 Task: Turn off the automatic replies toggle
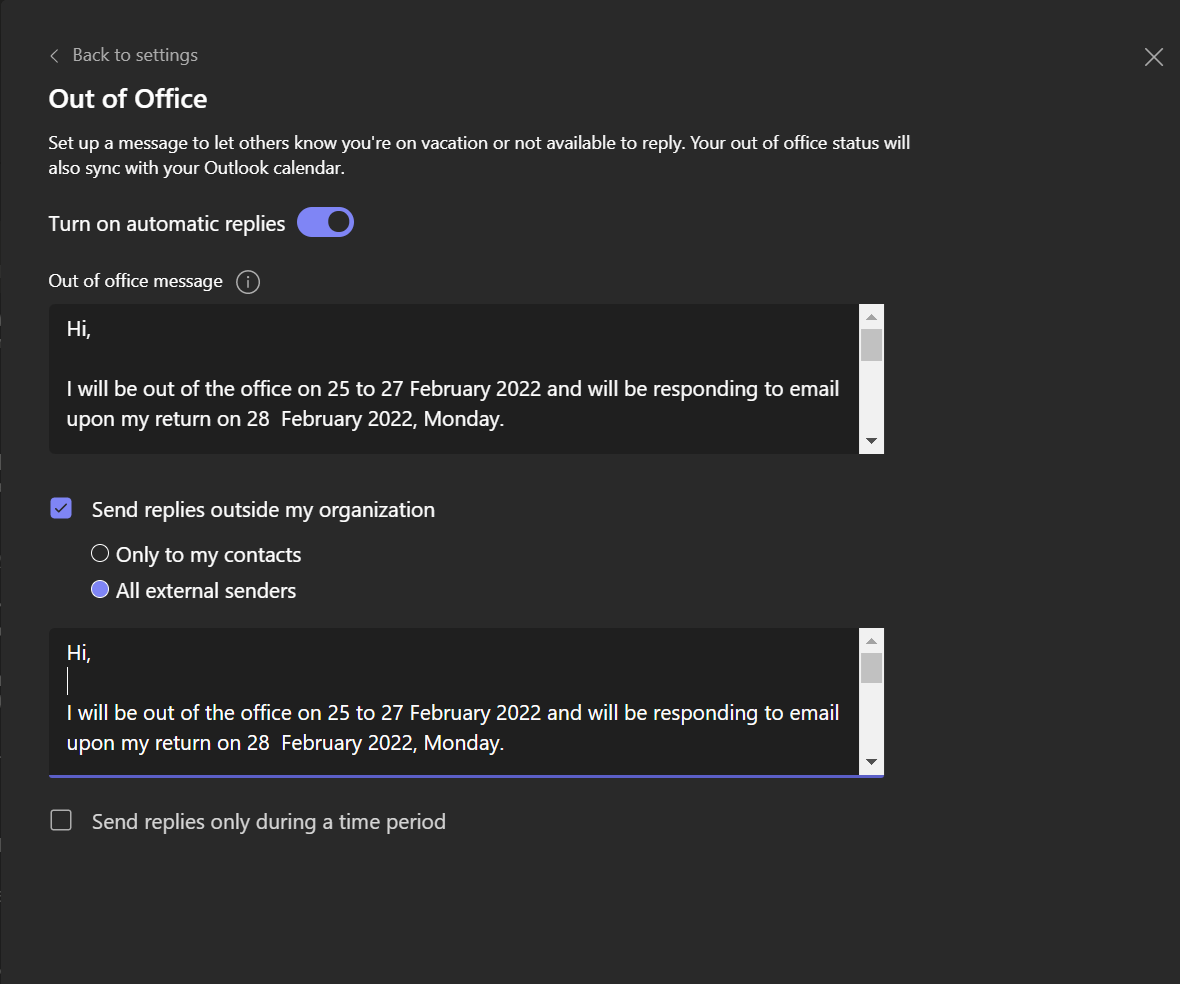[x=325, y=222]
